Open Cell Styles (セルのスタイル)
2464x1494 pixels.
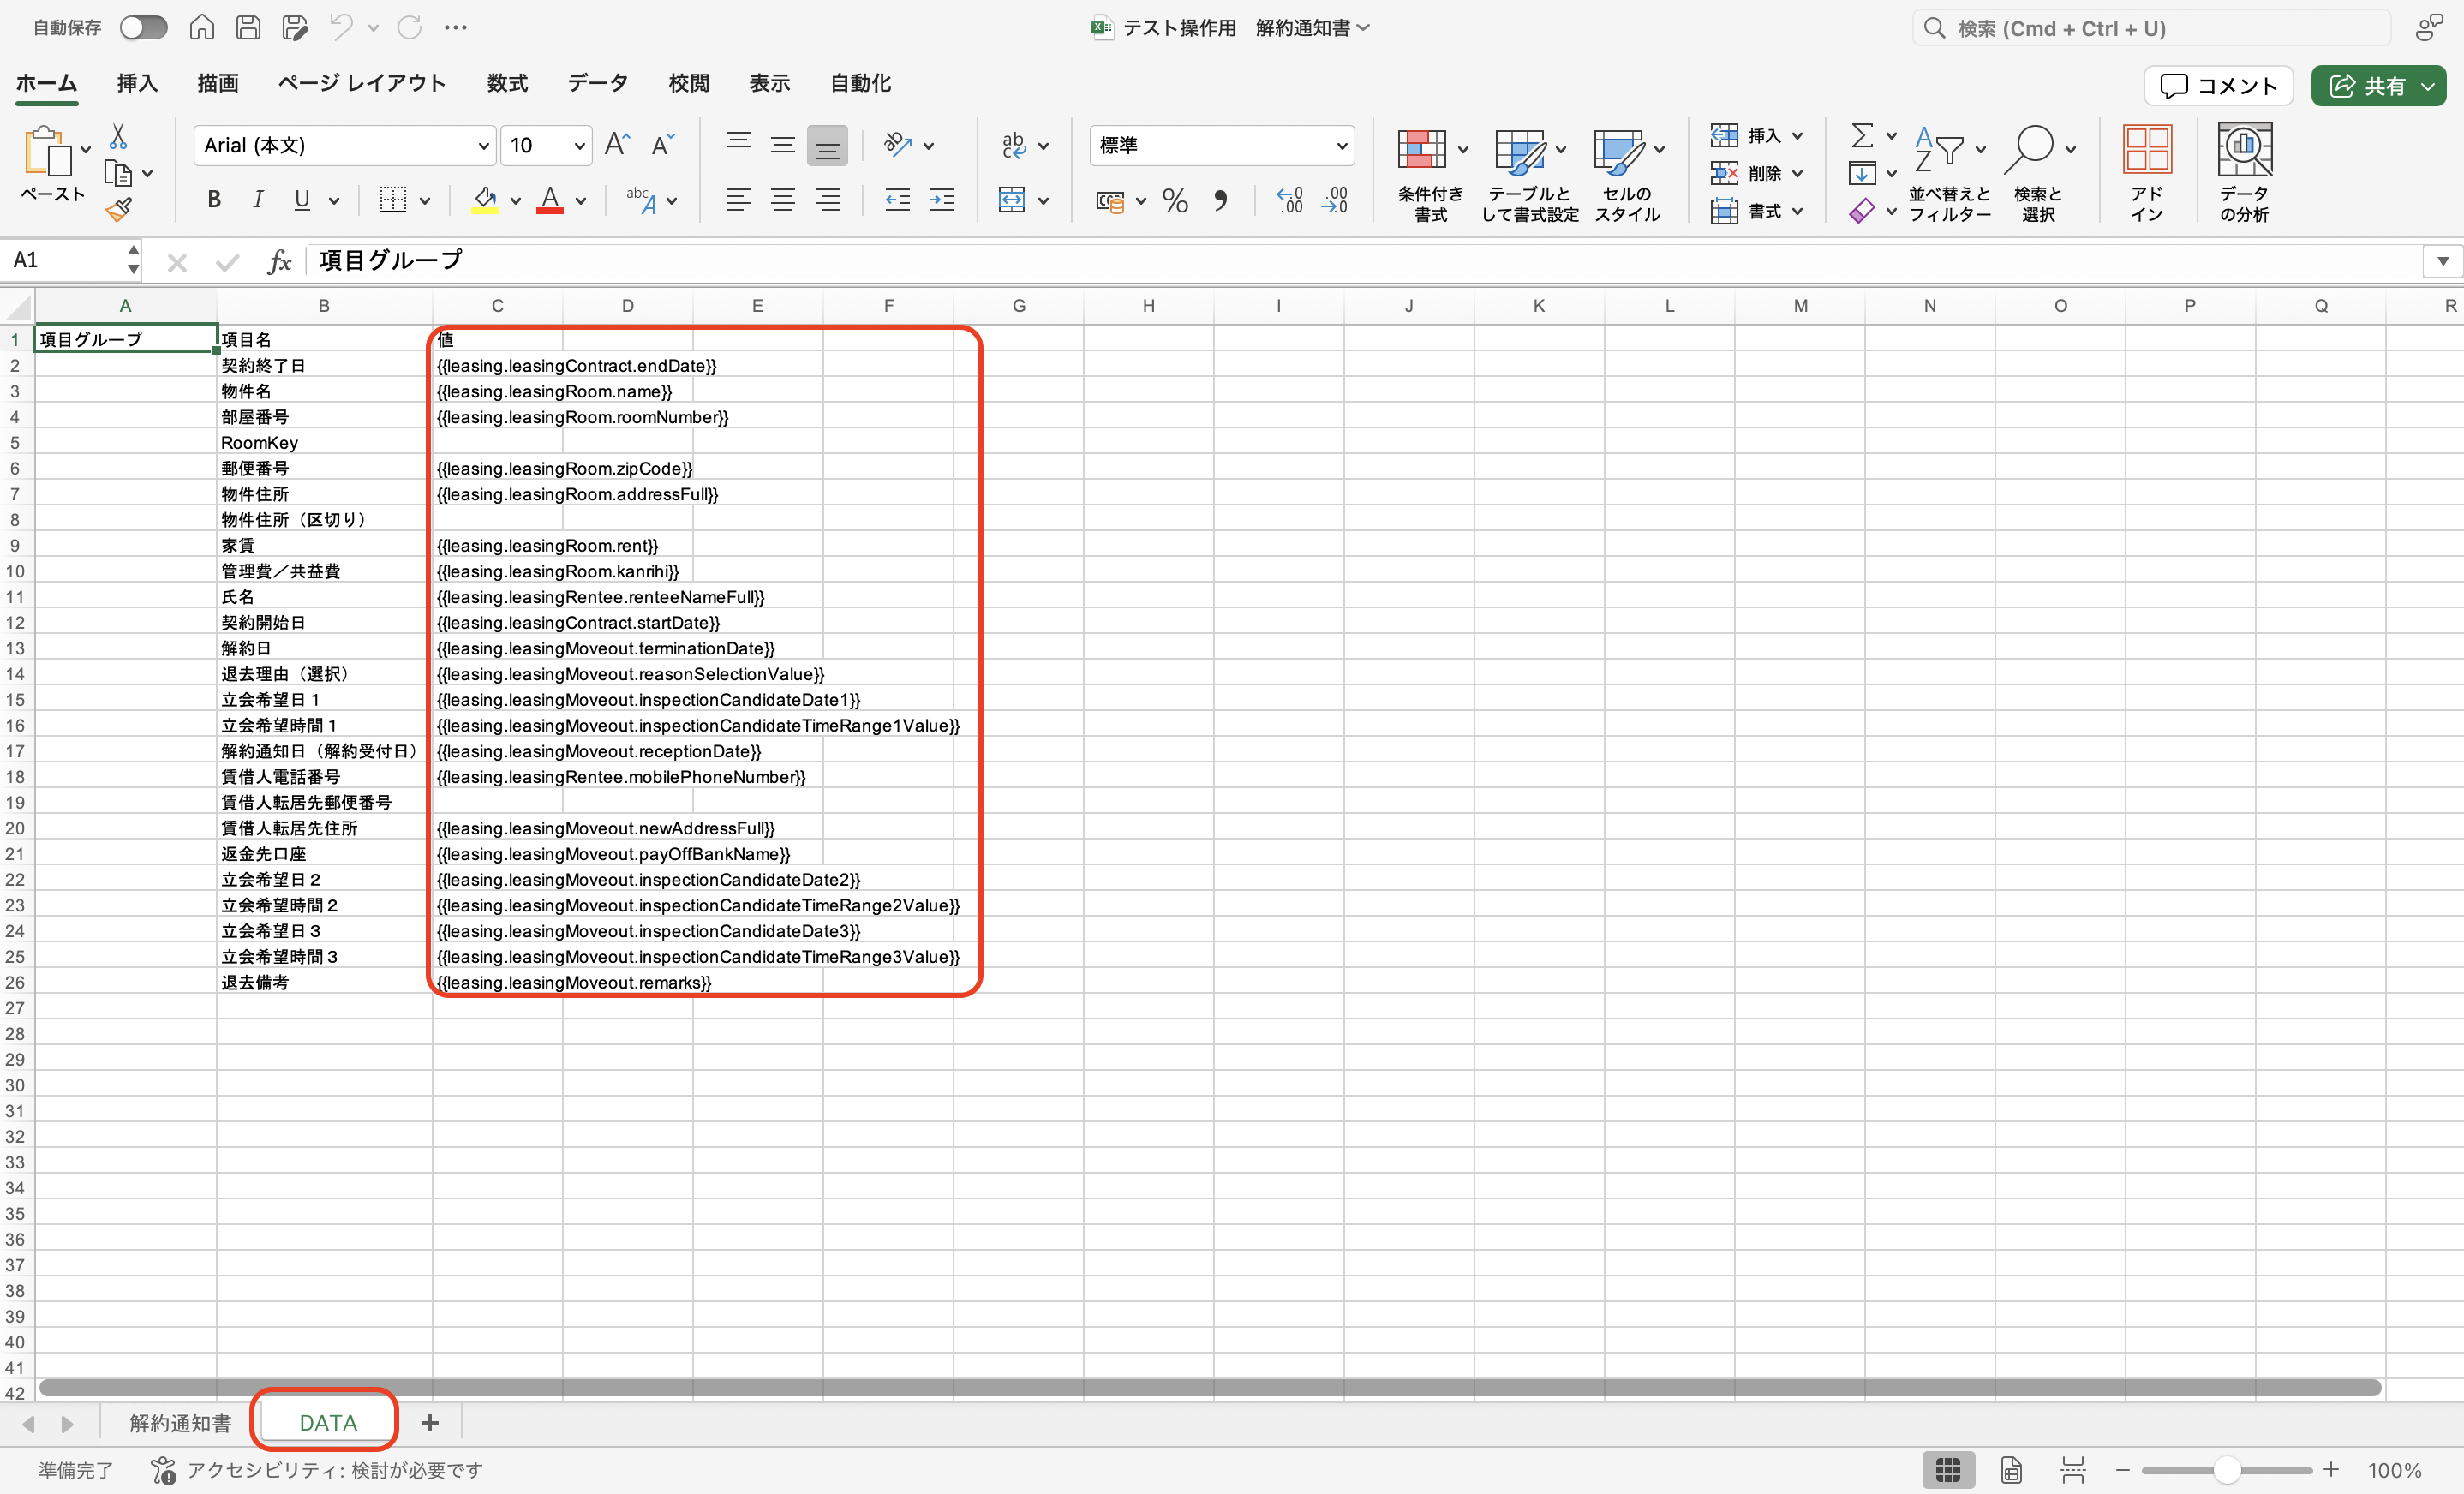(1627, 173)
